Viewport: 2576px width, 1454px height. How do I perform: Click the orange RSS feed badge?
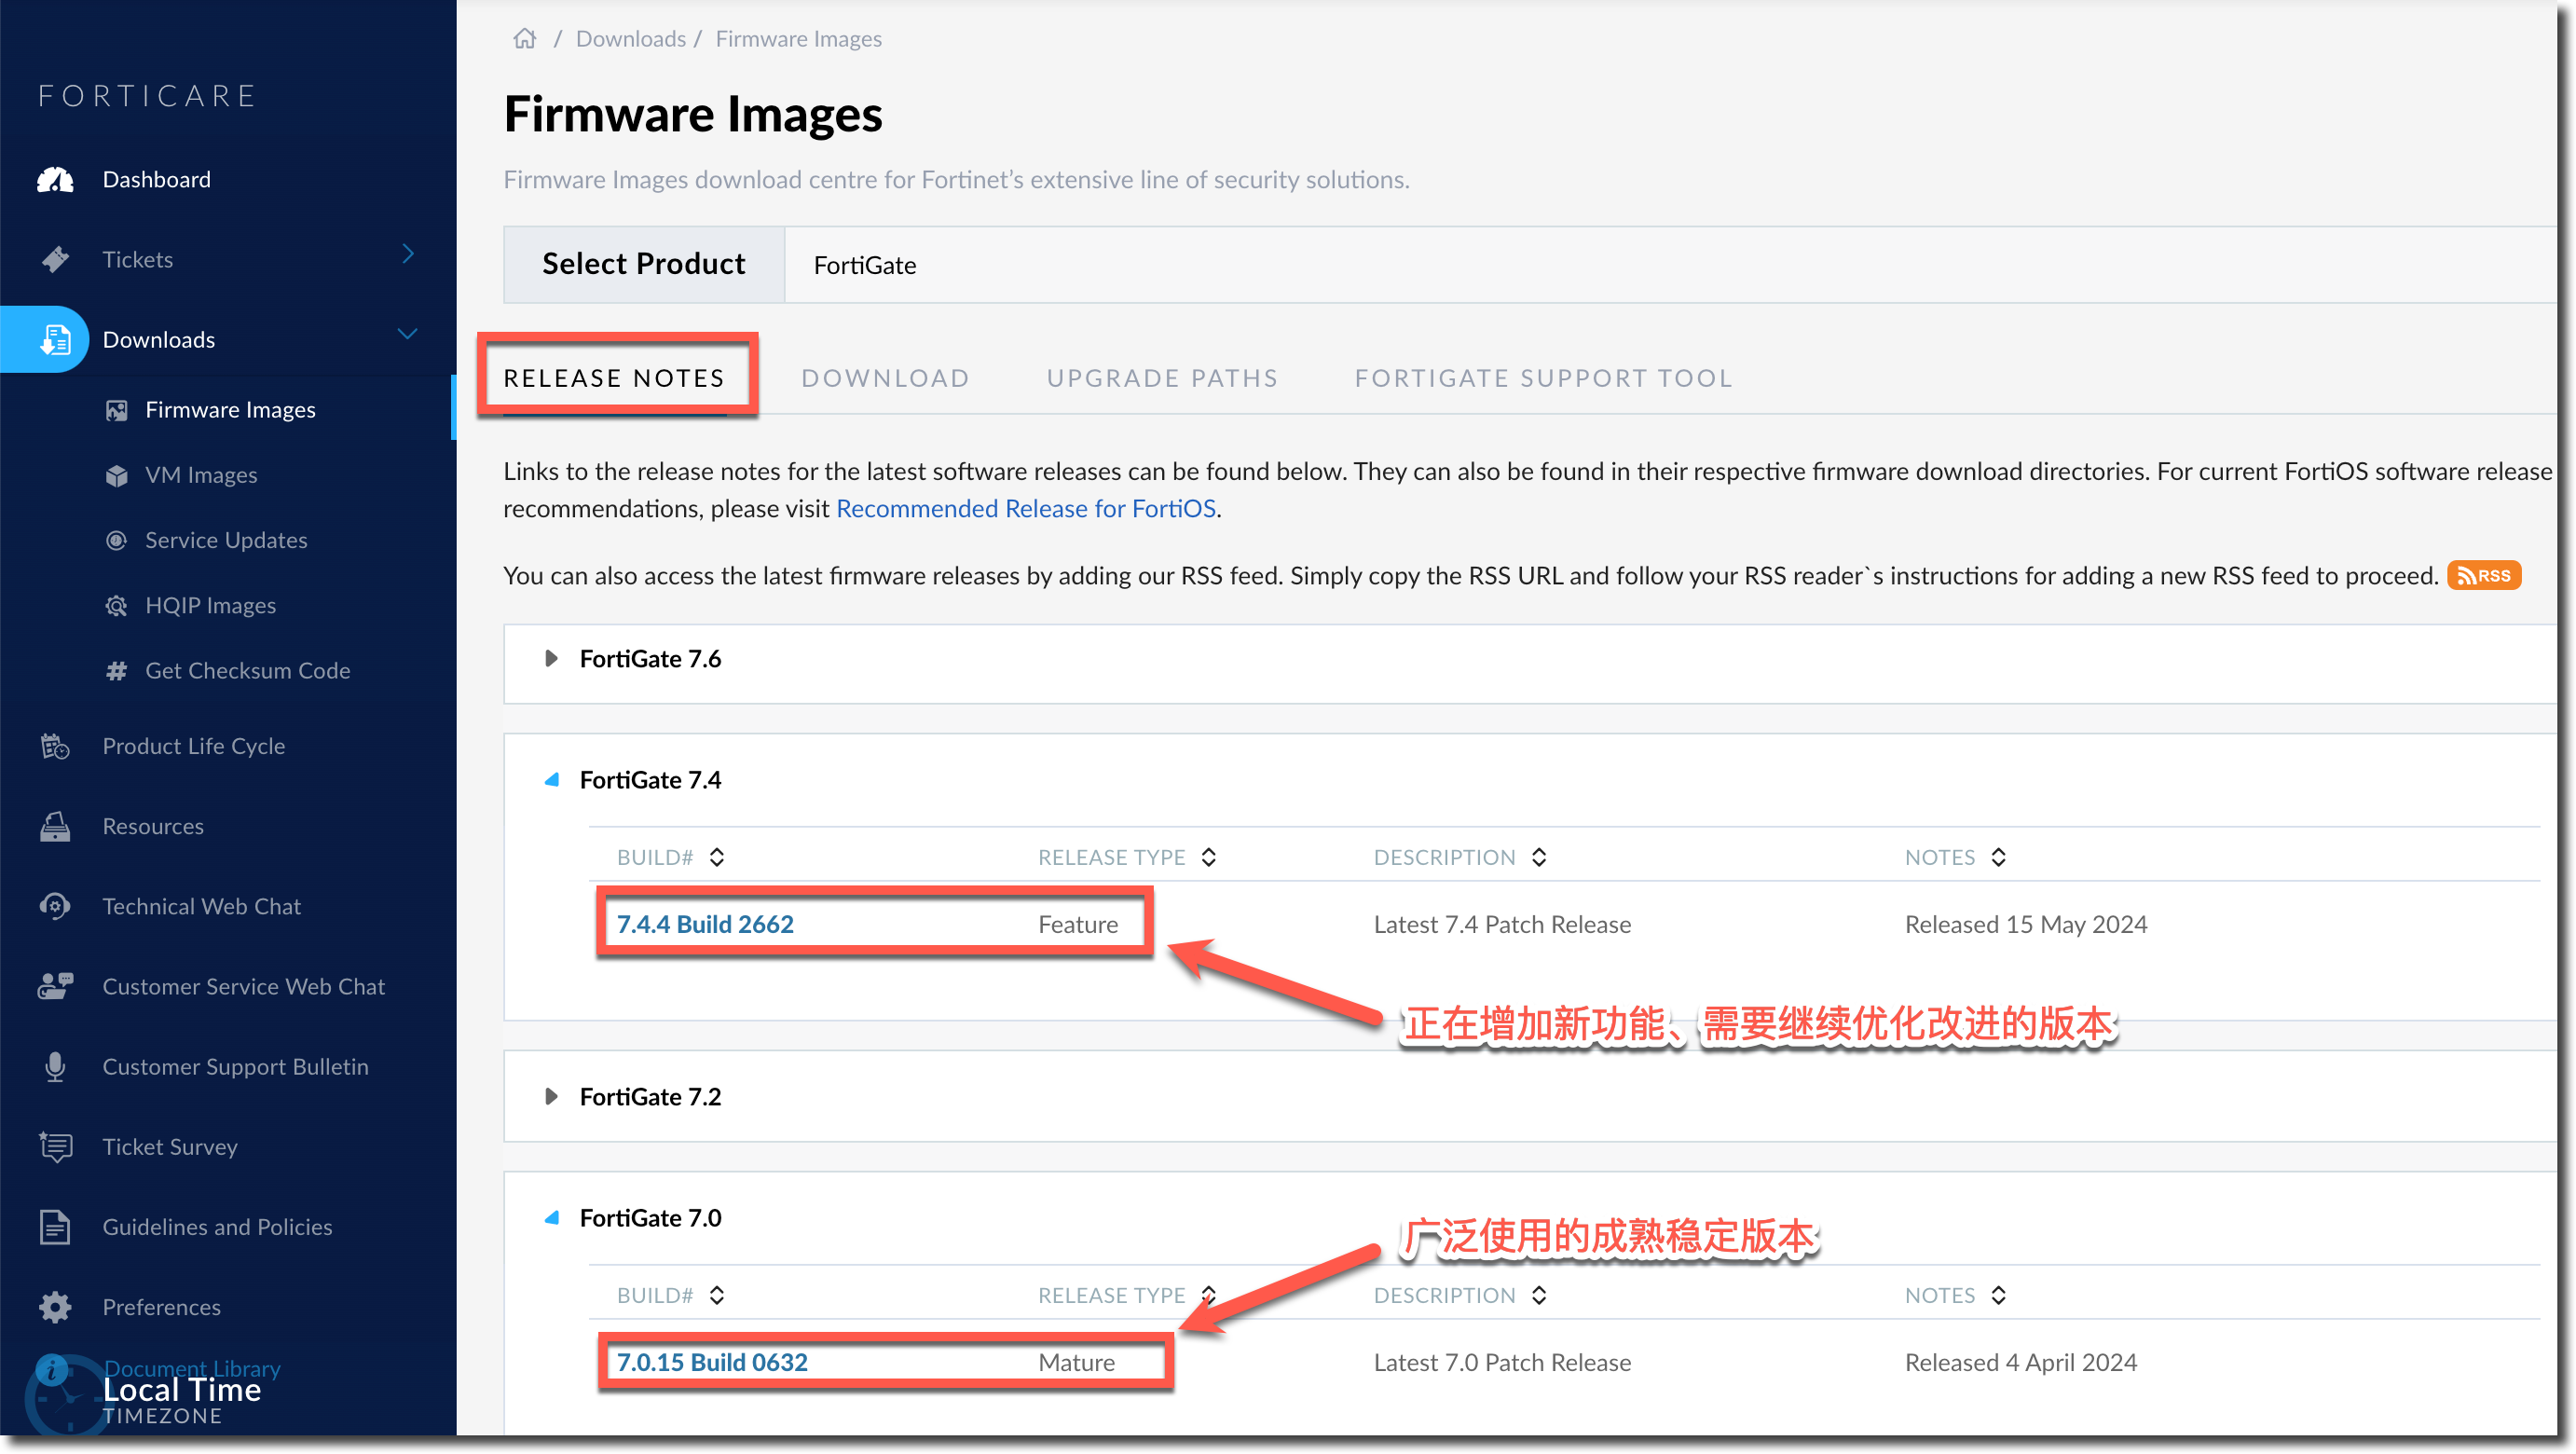(x=2484, y=576)
